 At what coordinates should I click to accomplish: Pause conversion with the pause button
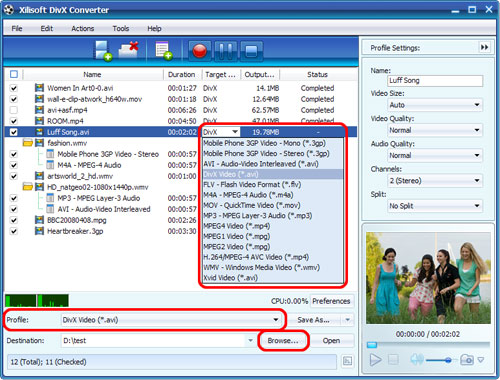pos(226,51)
